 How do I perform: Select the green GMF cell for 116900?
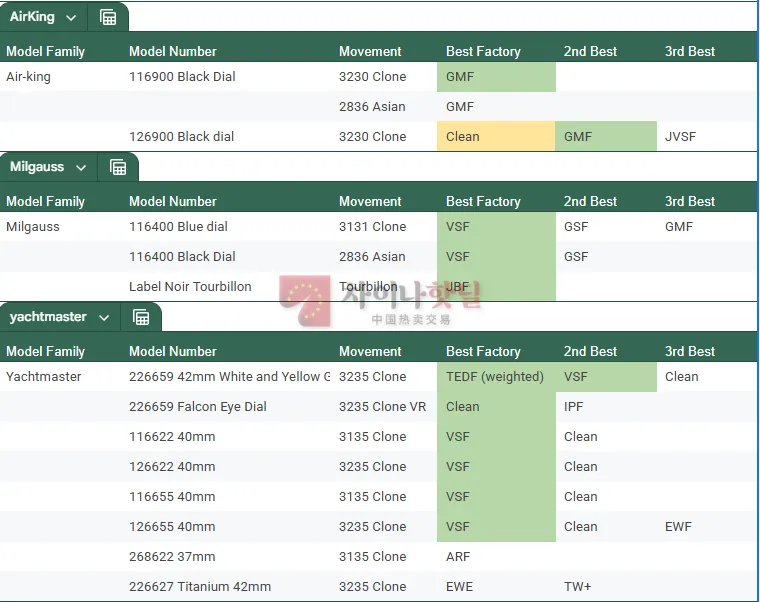pos(496,77)
